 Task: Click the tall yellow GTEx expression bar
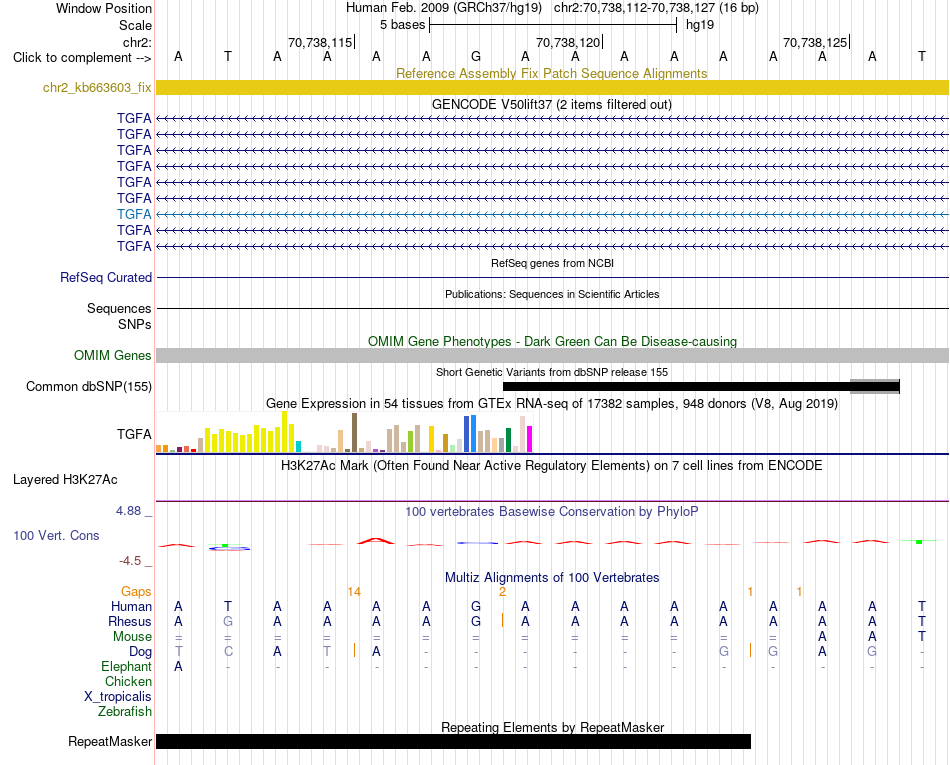point(284,431)
